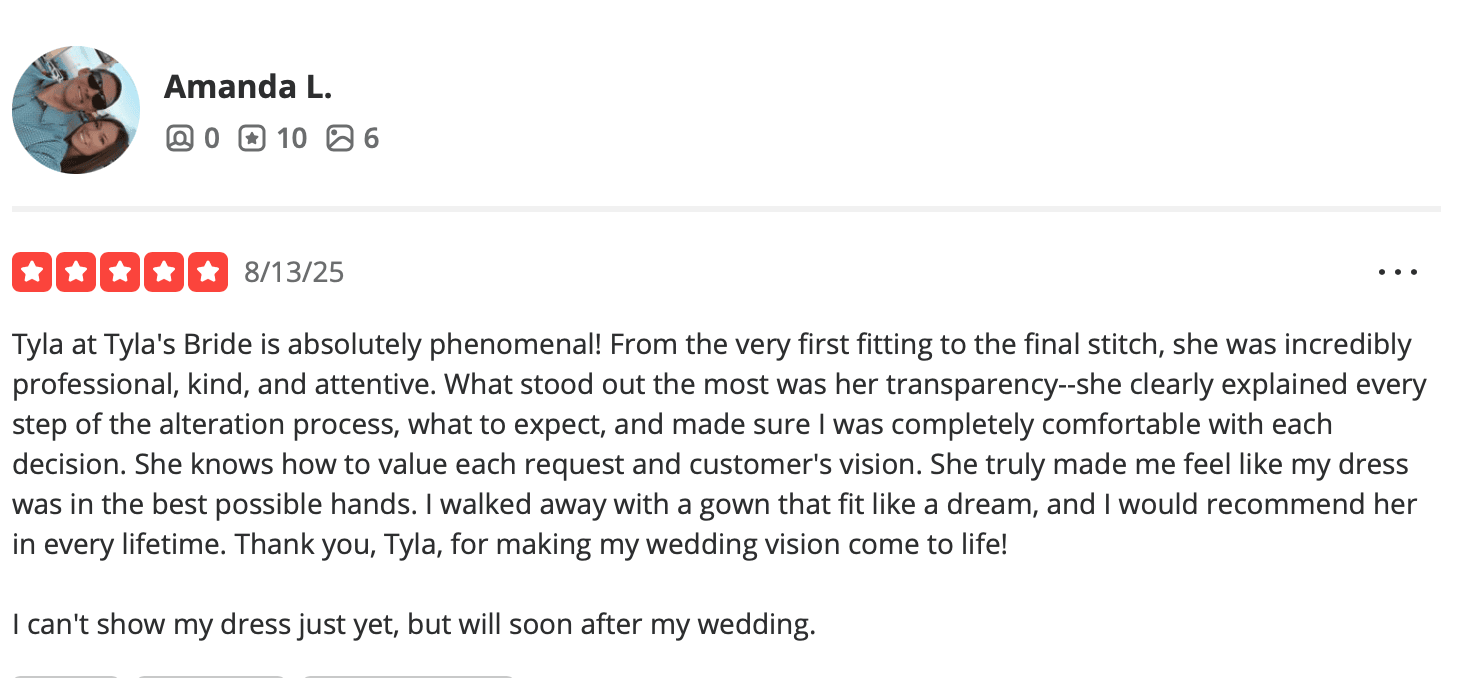Click the photos icon beside 6
Image resolution: width=1466 pixels, height=678 pixels.
point(340,138)
